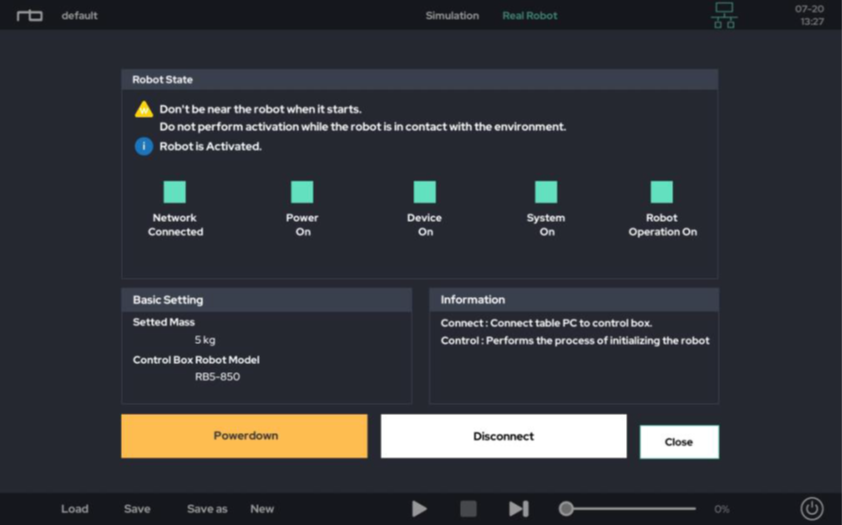Switch to Simulation mode
Viewport: 842px width, 525px height.
452,16
